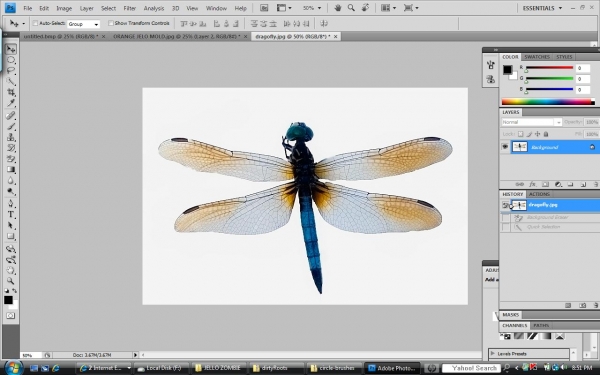The height and width of the screenshot is (375, 600).
Task: Open the Analysis menu
Action: tap(153, 8)
